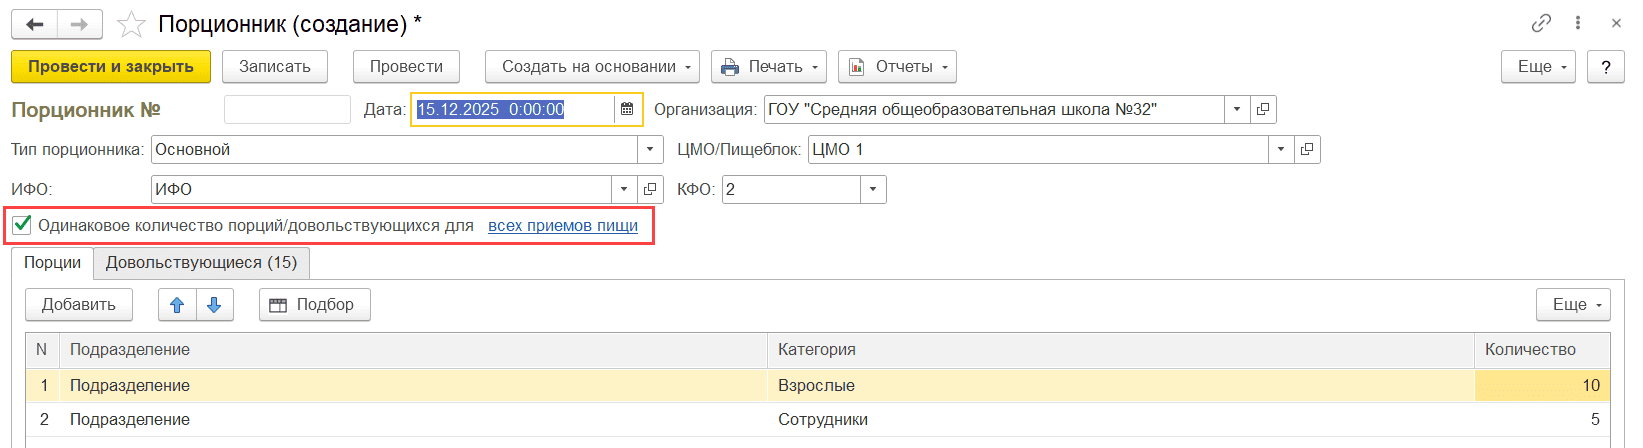This screenshot has height=448, width=1643.
Task: Open the organization record via open icon
Action: [1263, 109]
